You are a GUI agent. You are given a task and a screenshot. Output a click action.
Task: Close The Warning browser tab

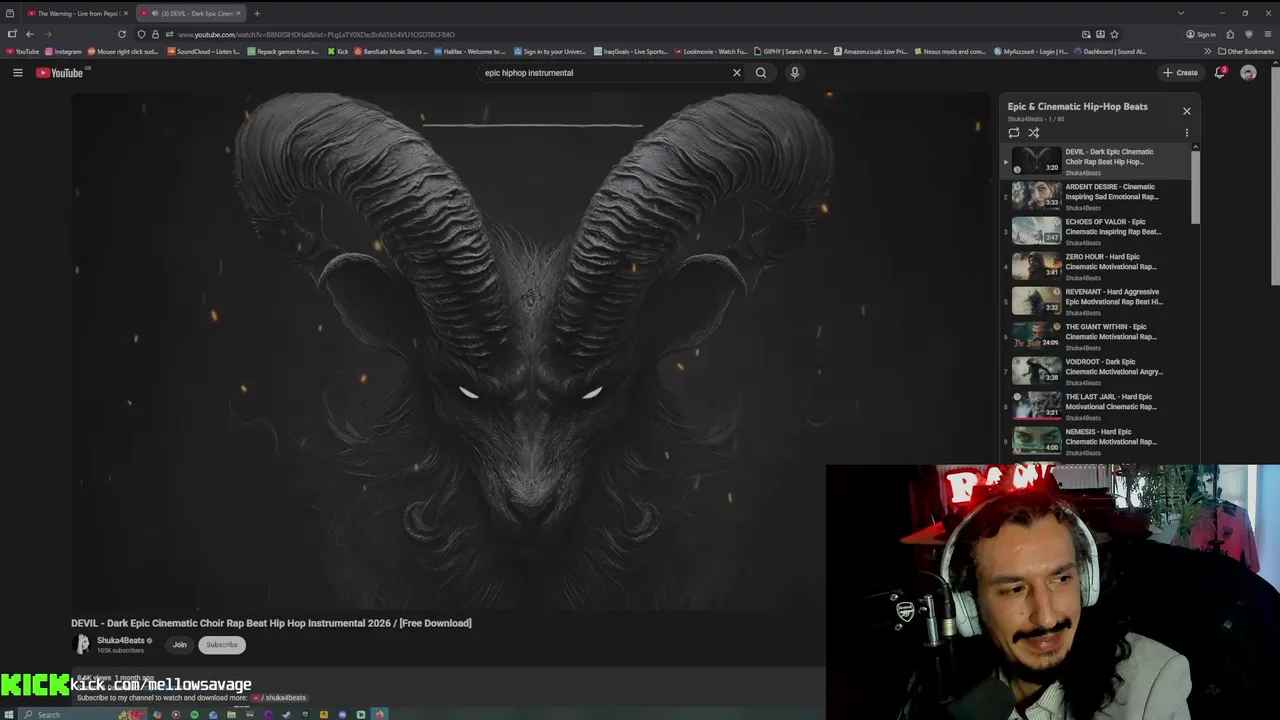point(125,13)
